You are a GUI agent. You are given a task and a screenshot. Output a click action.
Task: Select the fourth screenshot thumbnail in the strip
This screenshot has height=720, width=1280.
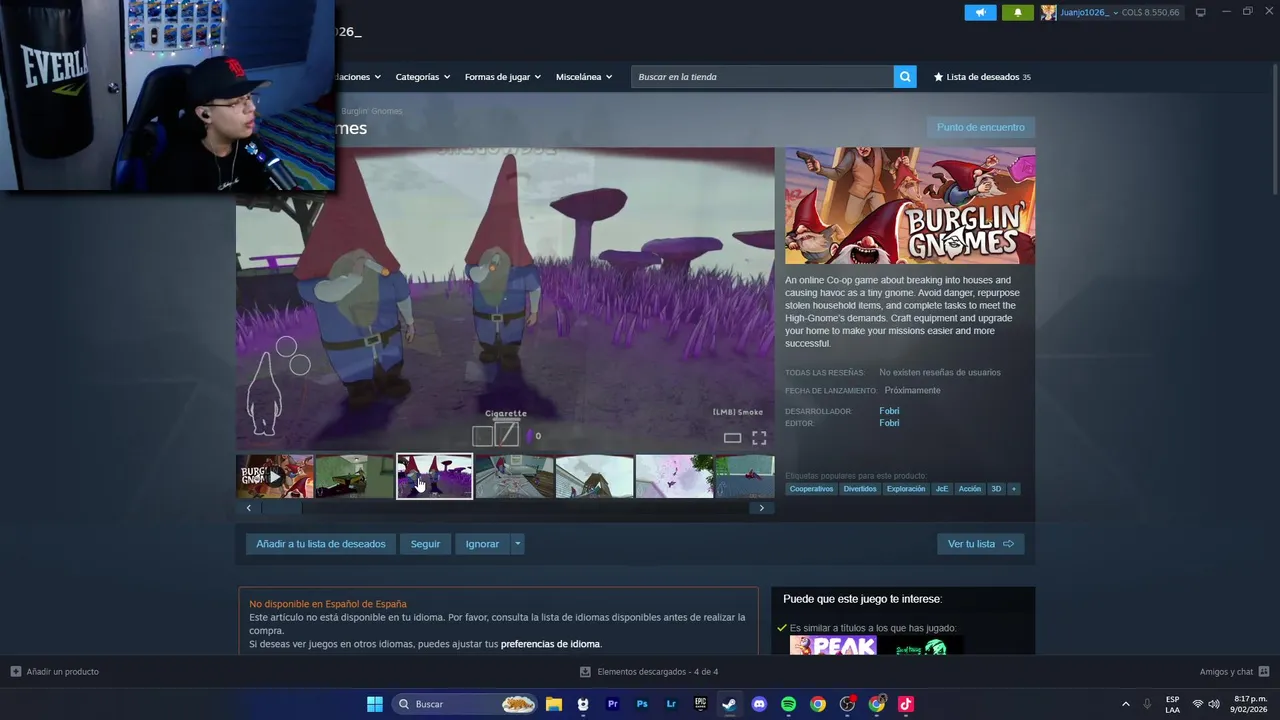[x=514, y=477]
